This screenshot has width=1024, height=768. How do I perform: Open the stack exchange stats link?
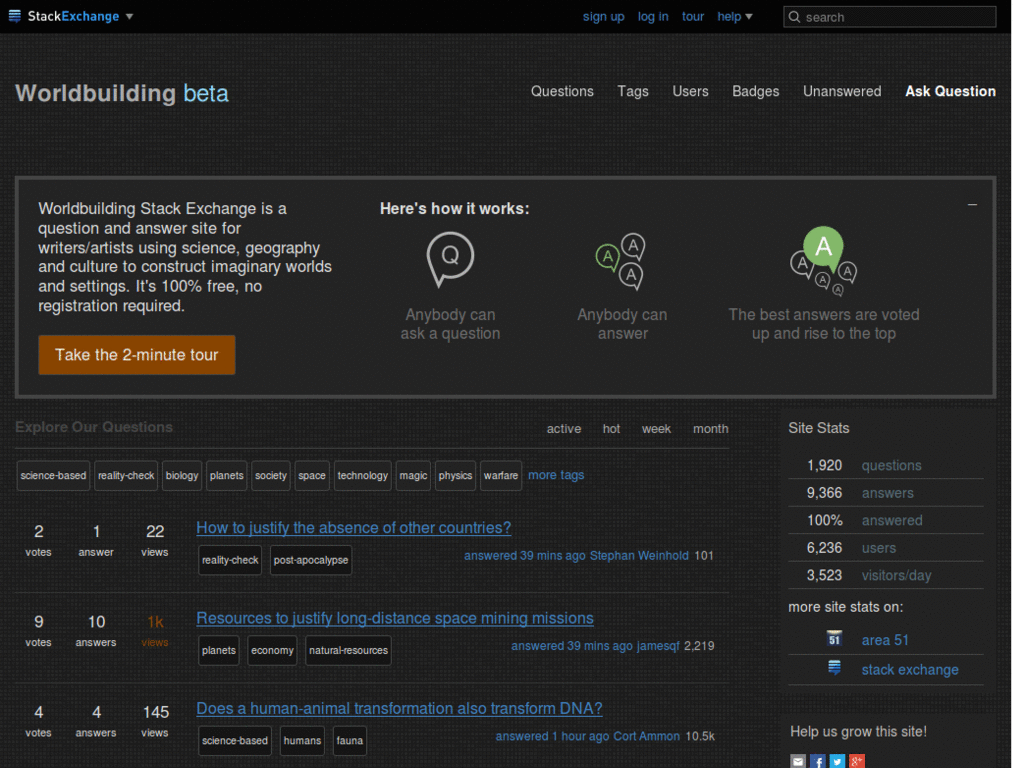[910, 669]
